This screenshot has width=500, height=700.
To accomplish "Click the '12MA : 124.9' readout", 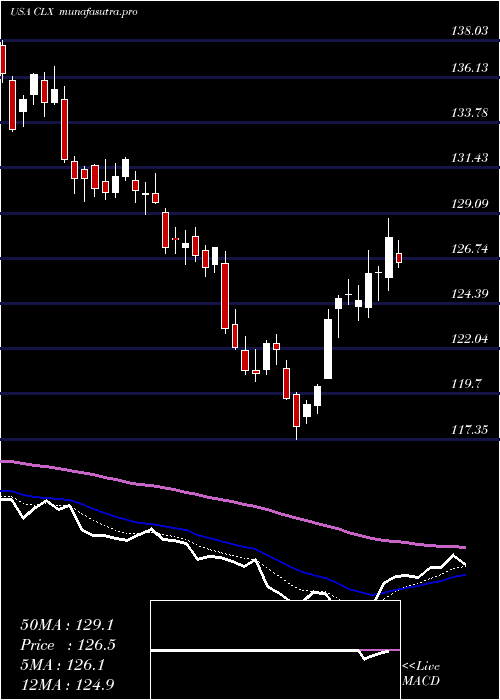I will (69, 685).
